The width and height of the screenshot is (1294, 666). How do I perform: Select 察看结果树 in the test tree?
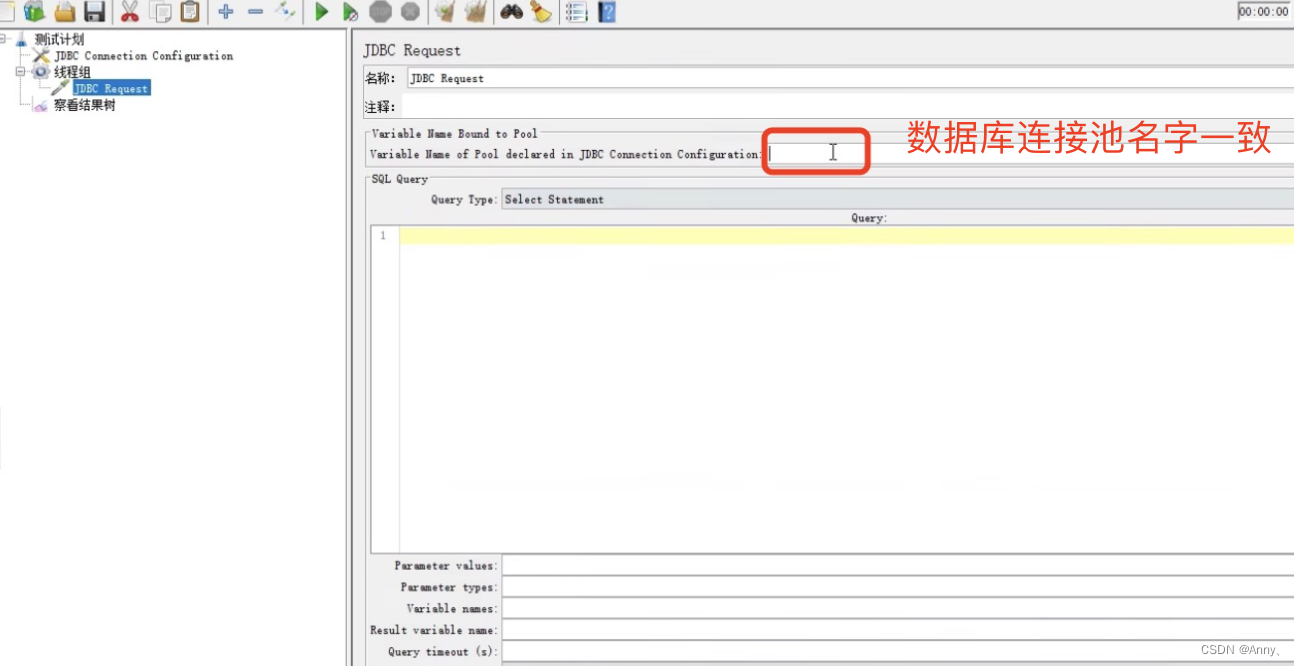[84, 105]
